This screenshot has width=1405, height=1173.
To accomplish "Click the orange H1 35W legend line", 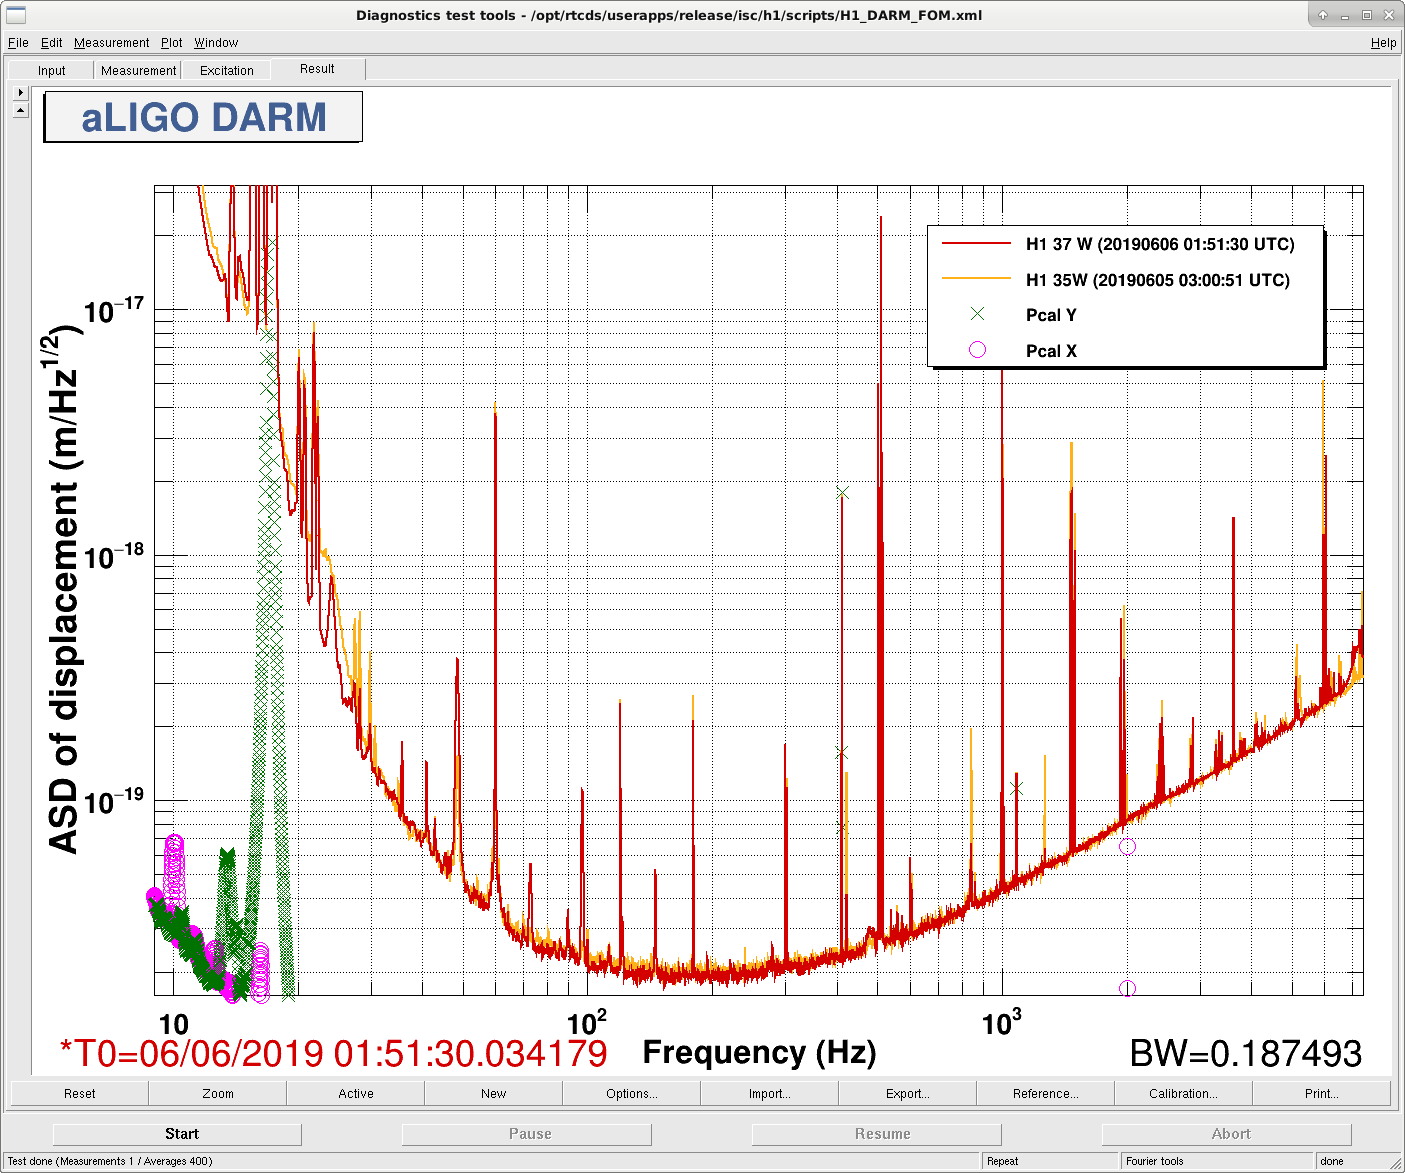I will point(977,279).
